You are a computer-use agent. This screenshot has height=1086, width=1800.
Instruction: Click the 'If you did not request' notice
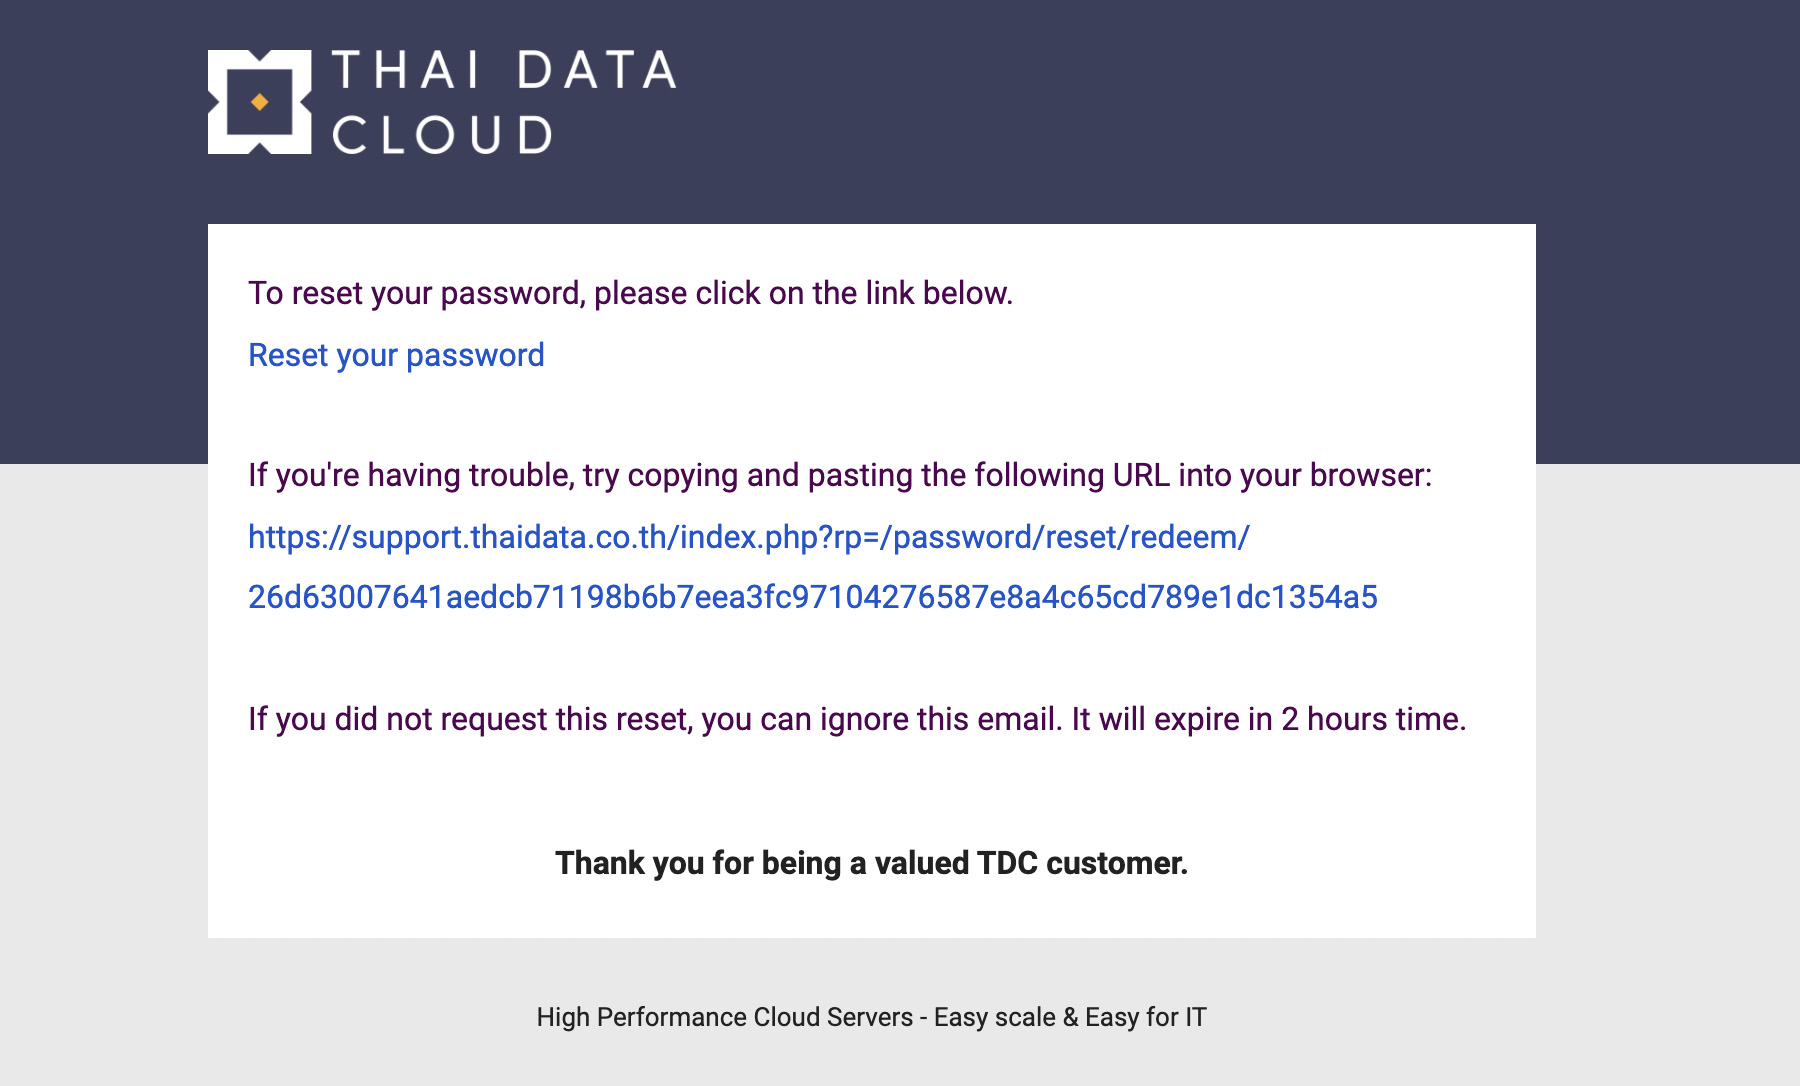point(857,719)
